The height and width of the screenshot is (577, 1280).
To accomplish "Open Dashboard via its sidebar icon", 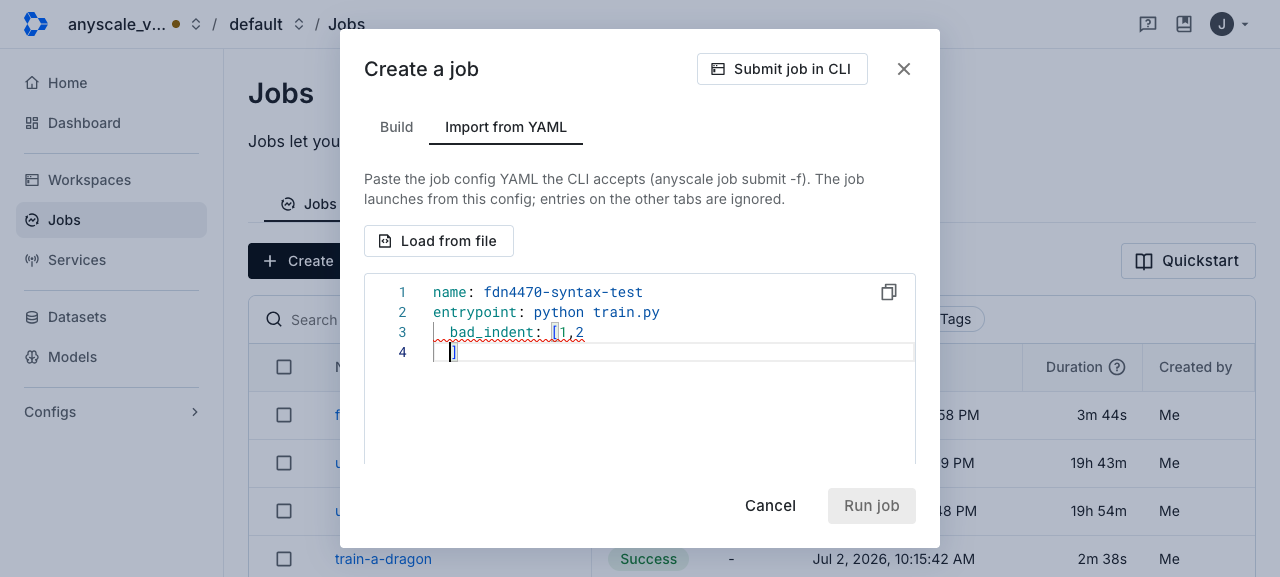I will tap(32, 123).
